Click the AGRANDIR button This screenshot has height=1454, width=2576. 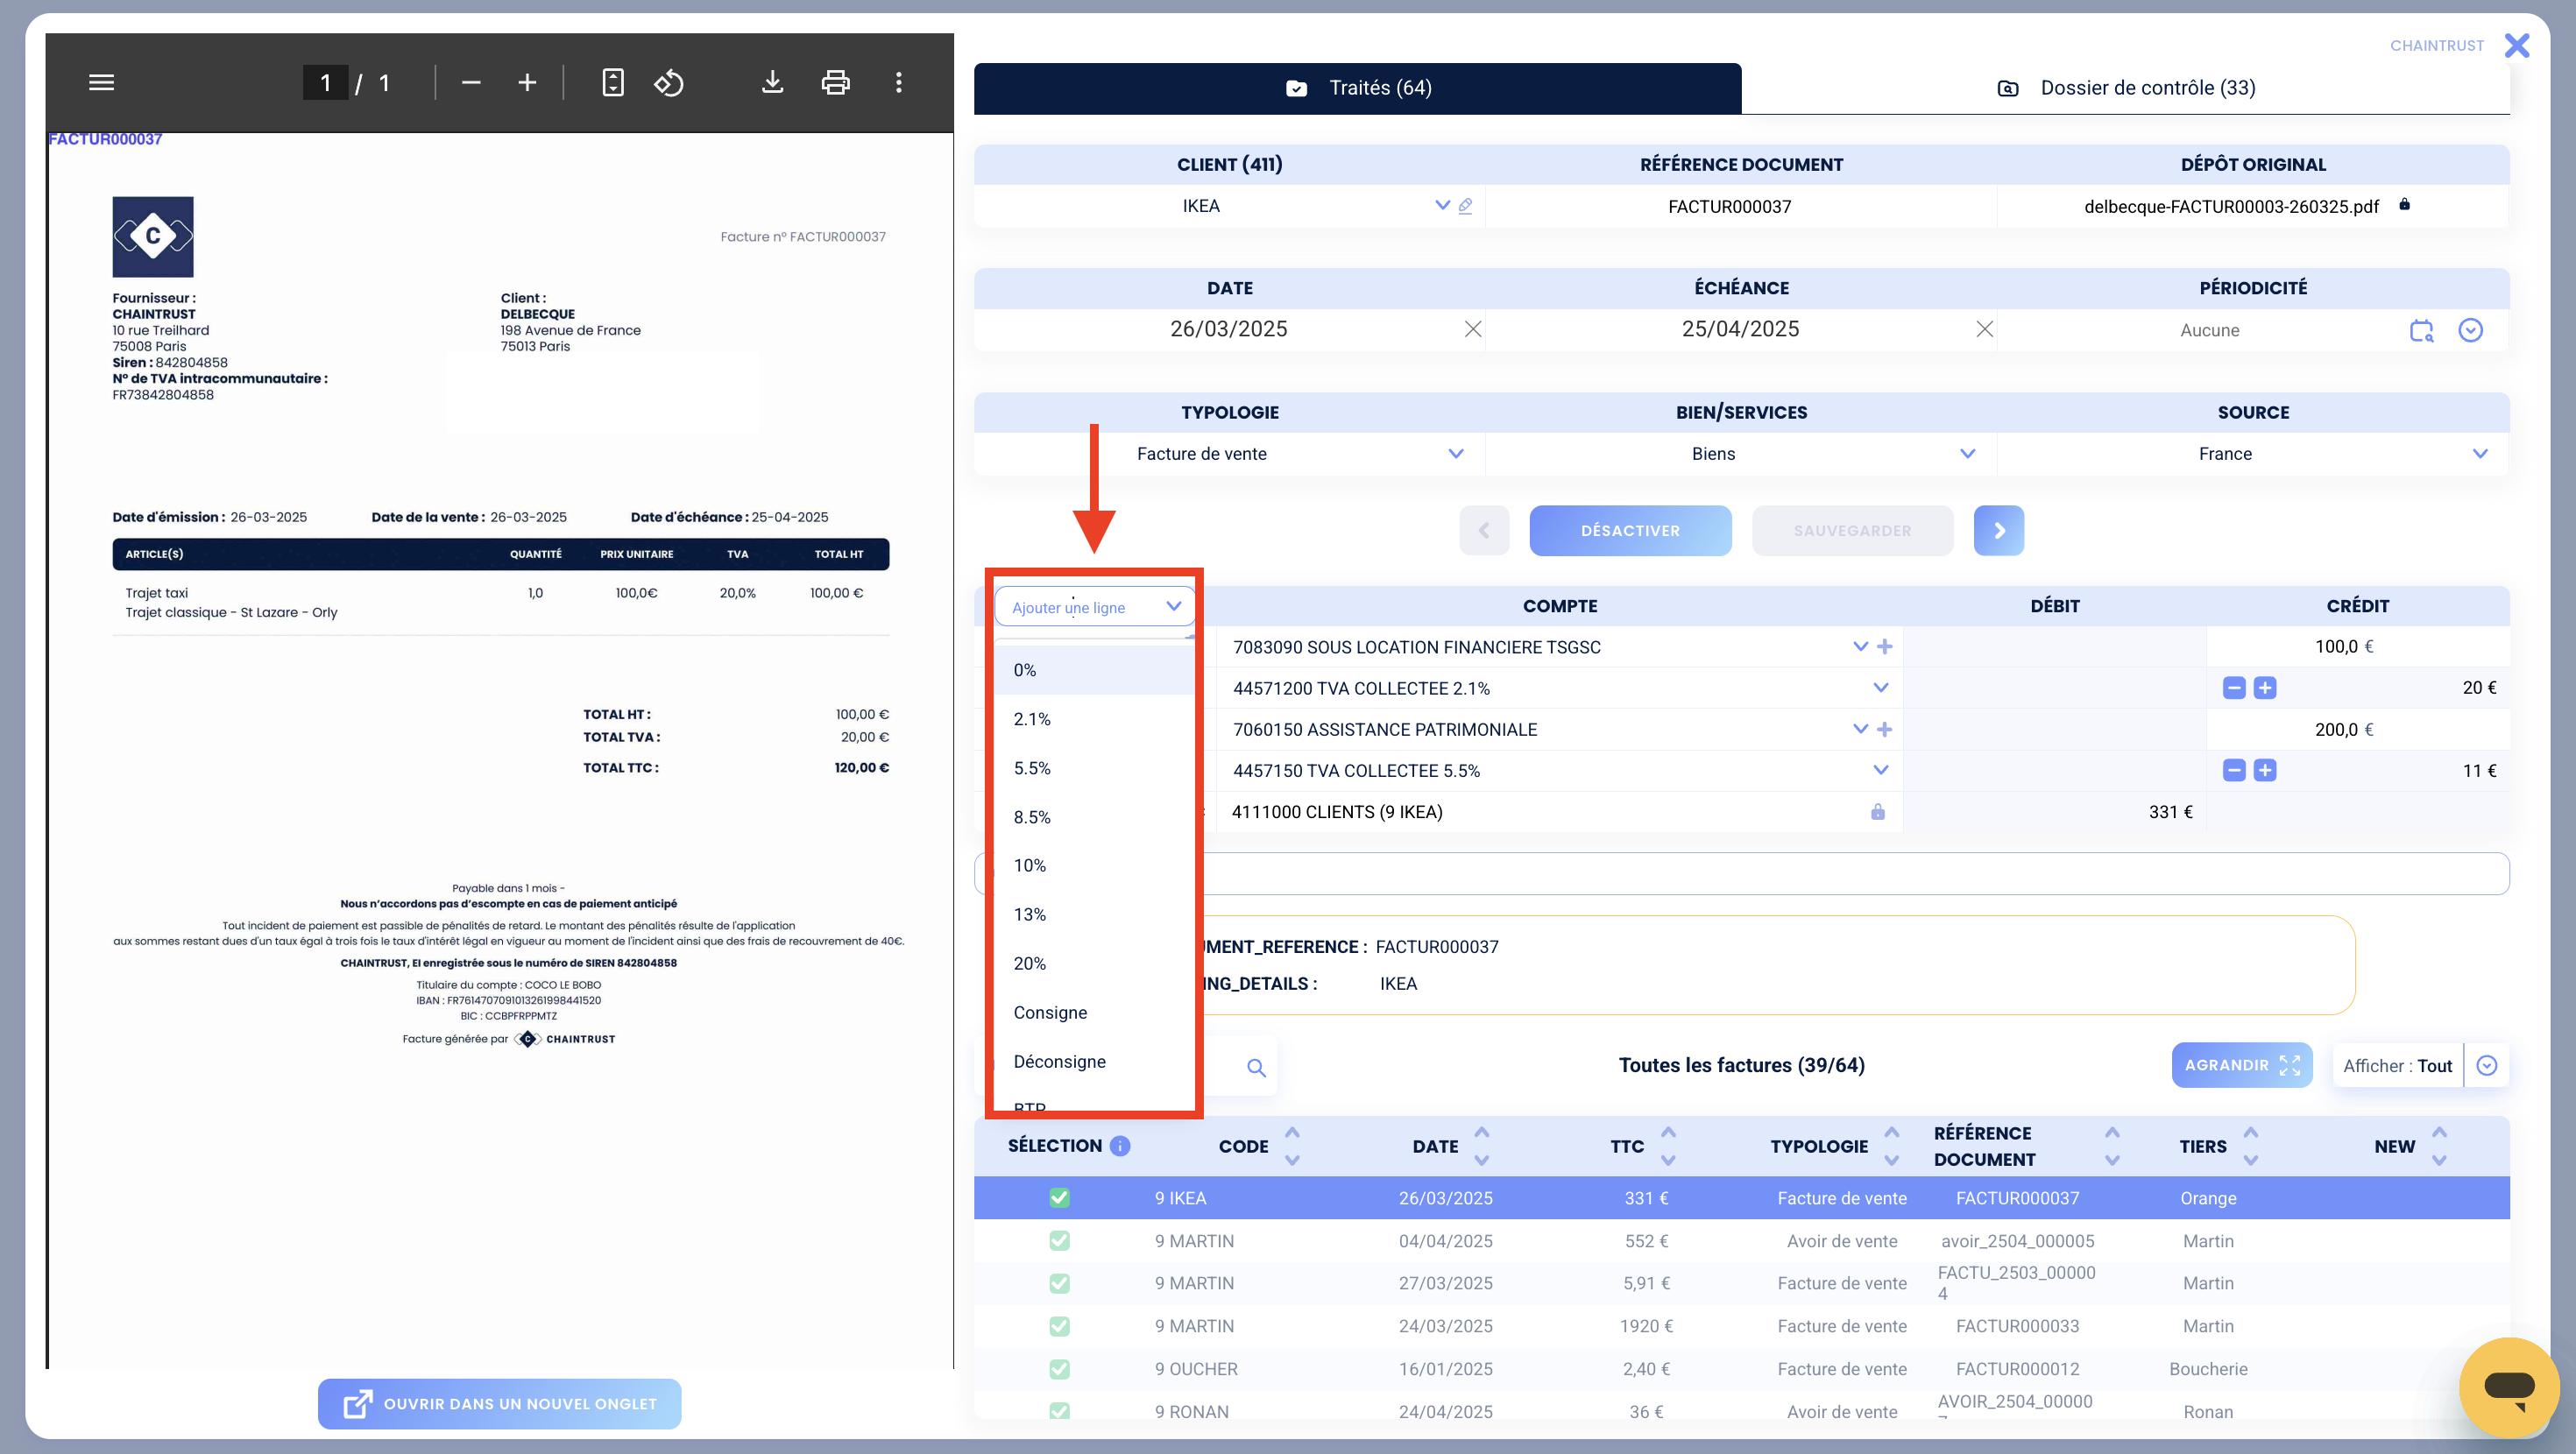pos(2241,1065)
